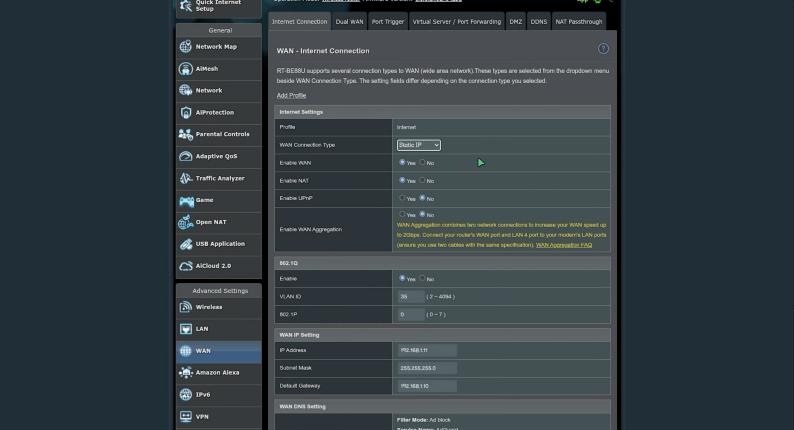
Task: Open Quick Internet Setup icon
Action: click(186, 6)
